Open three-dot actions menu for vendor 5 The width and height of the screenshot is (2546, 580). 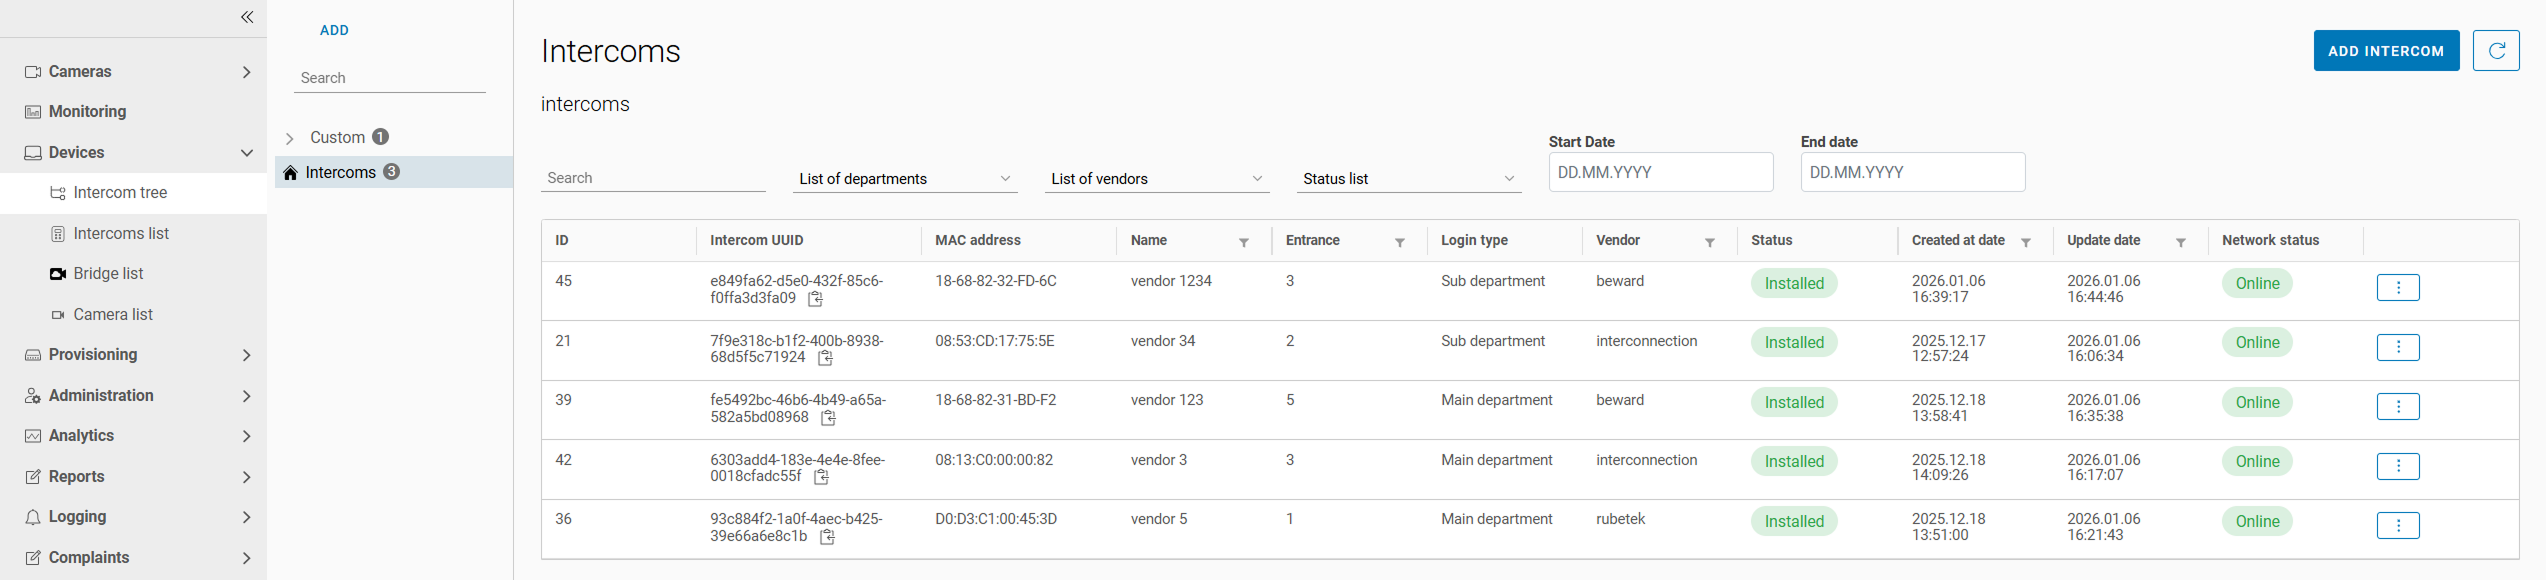tap(2397, 526)
